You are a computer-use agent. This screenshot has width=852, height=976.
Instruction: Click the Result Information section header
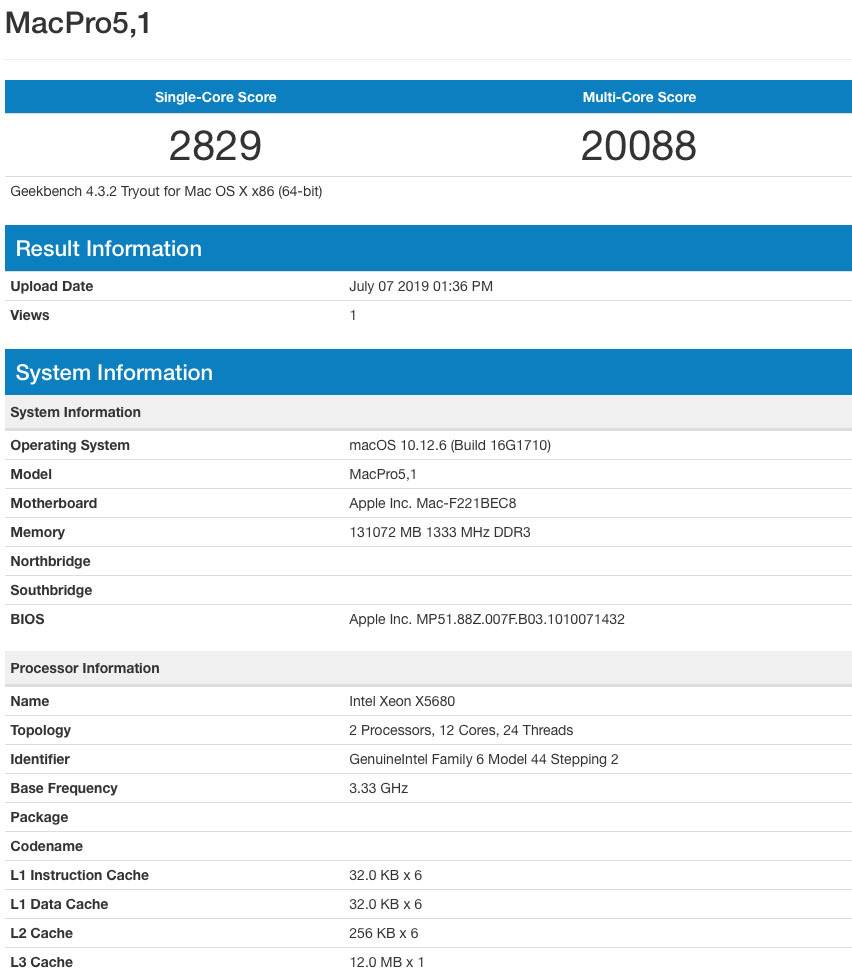tap(428, 248)
